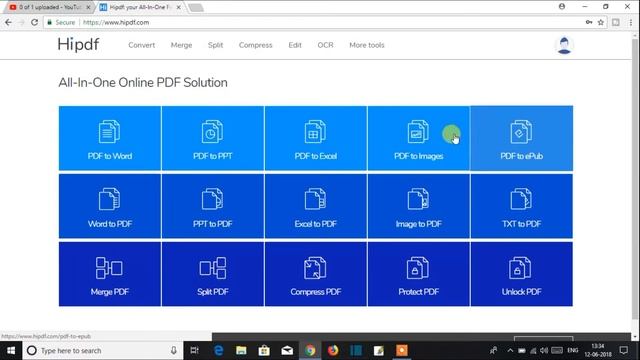Screen dimensions: 640x360
Task: Click the Chrome profile icon
Action: point(562,7)
